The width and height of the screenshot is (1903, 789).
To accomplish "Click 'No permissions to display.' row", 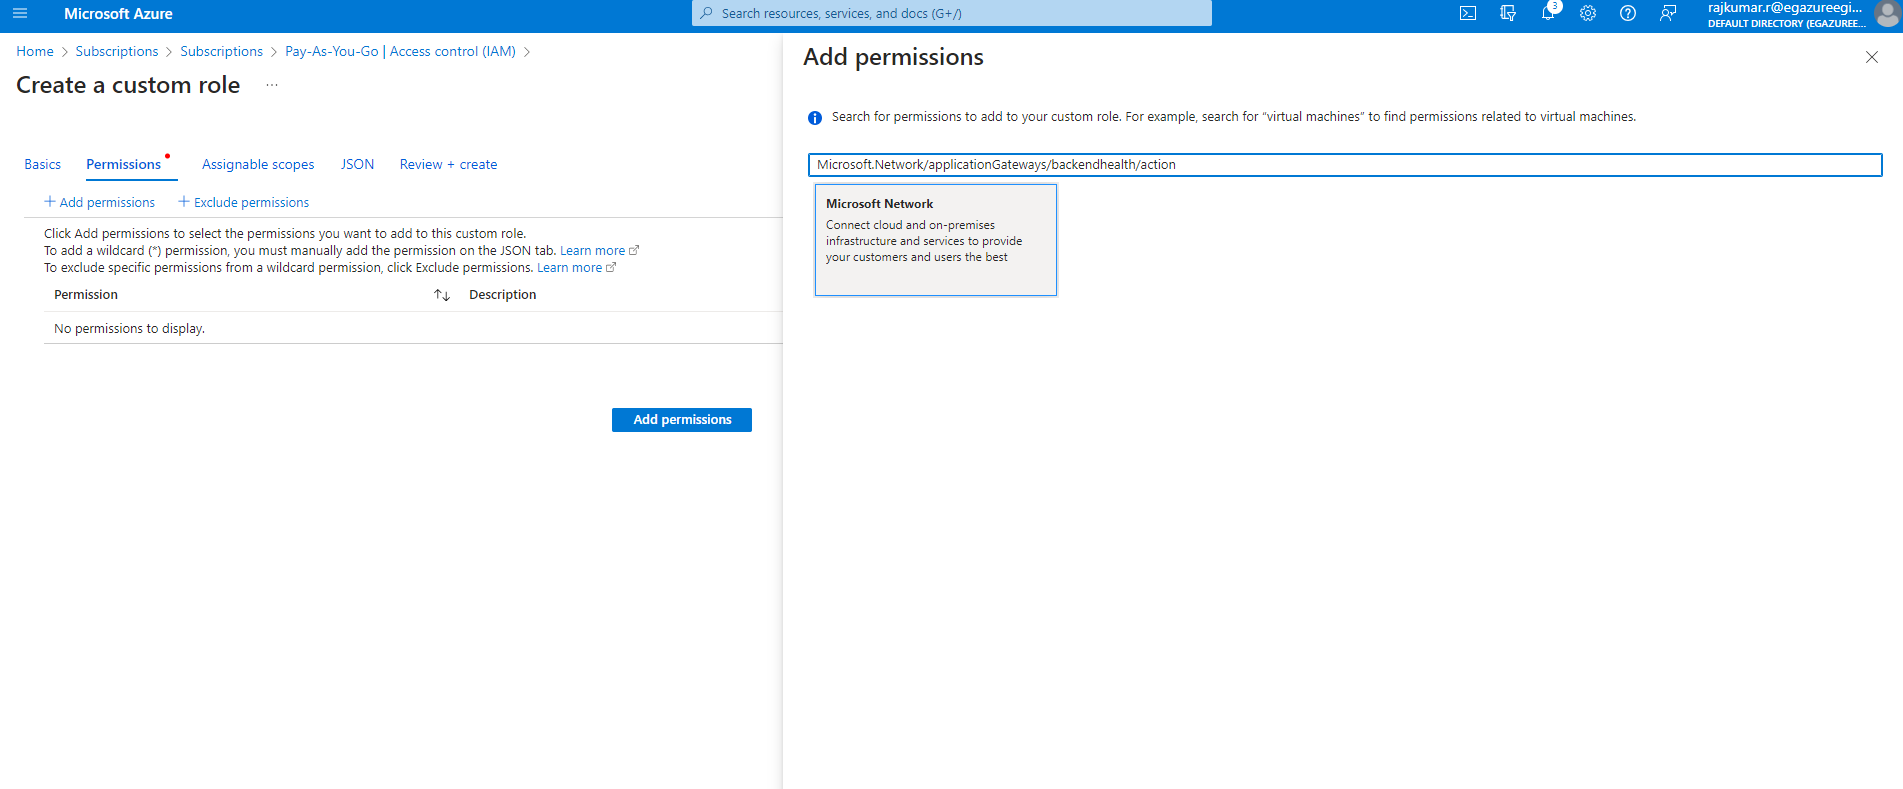I will (413, 328).
